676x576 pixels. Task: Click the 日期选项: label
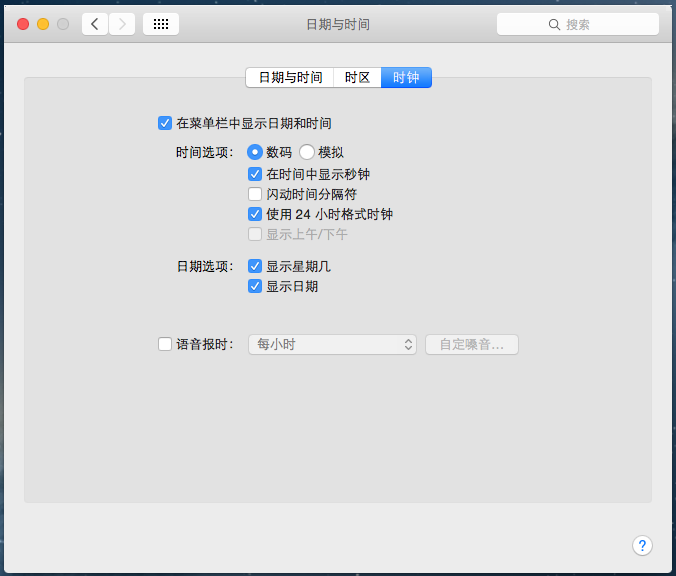coord(205,266)
